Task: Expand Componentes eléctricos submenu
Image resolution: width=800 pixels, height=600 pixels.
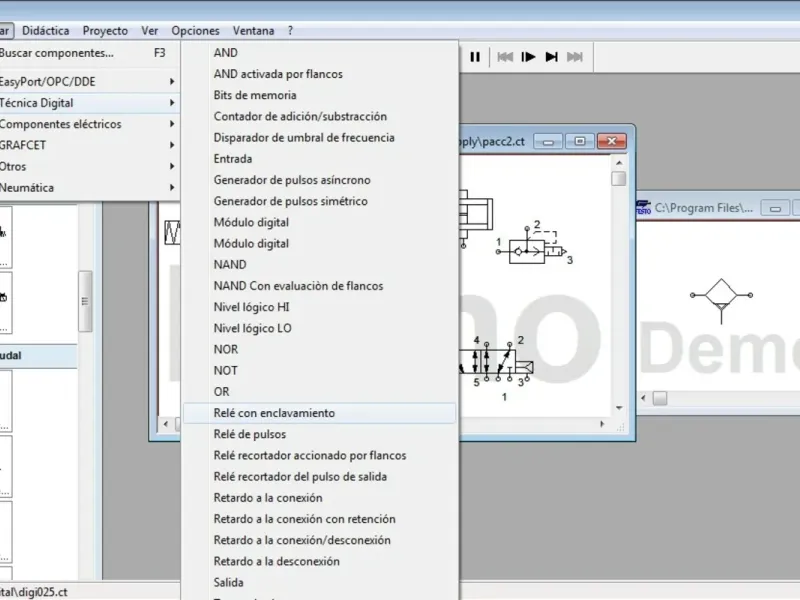Action: pyautogui.click(x=88, y=124)
